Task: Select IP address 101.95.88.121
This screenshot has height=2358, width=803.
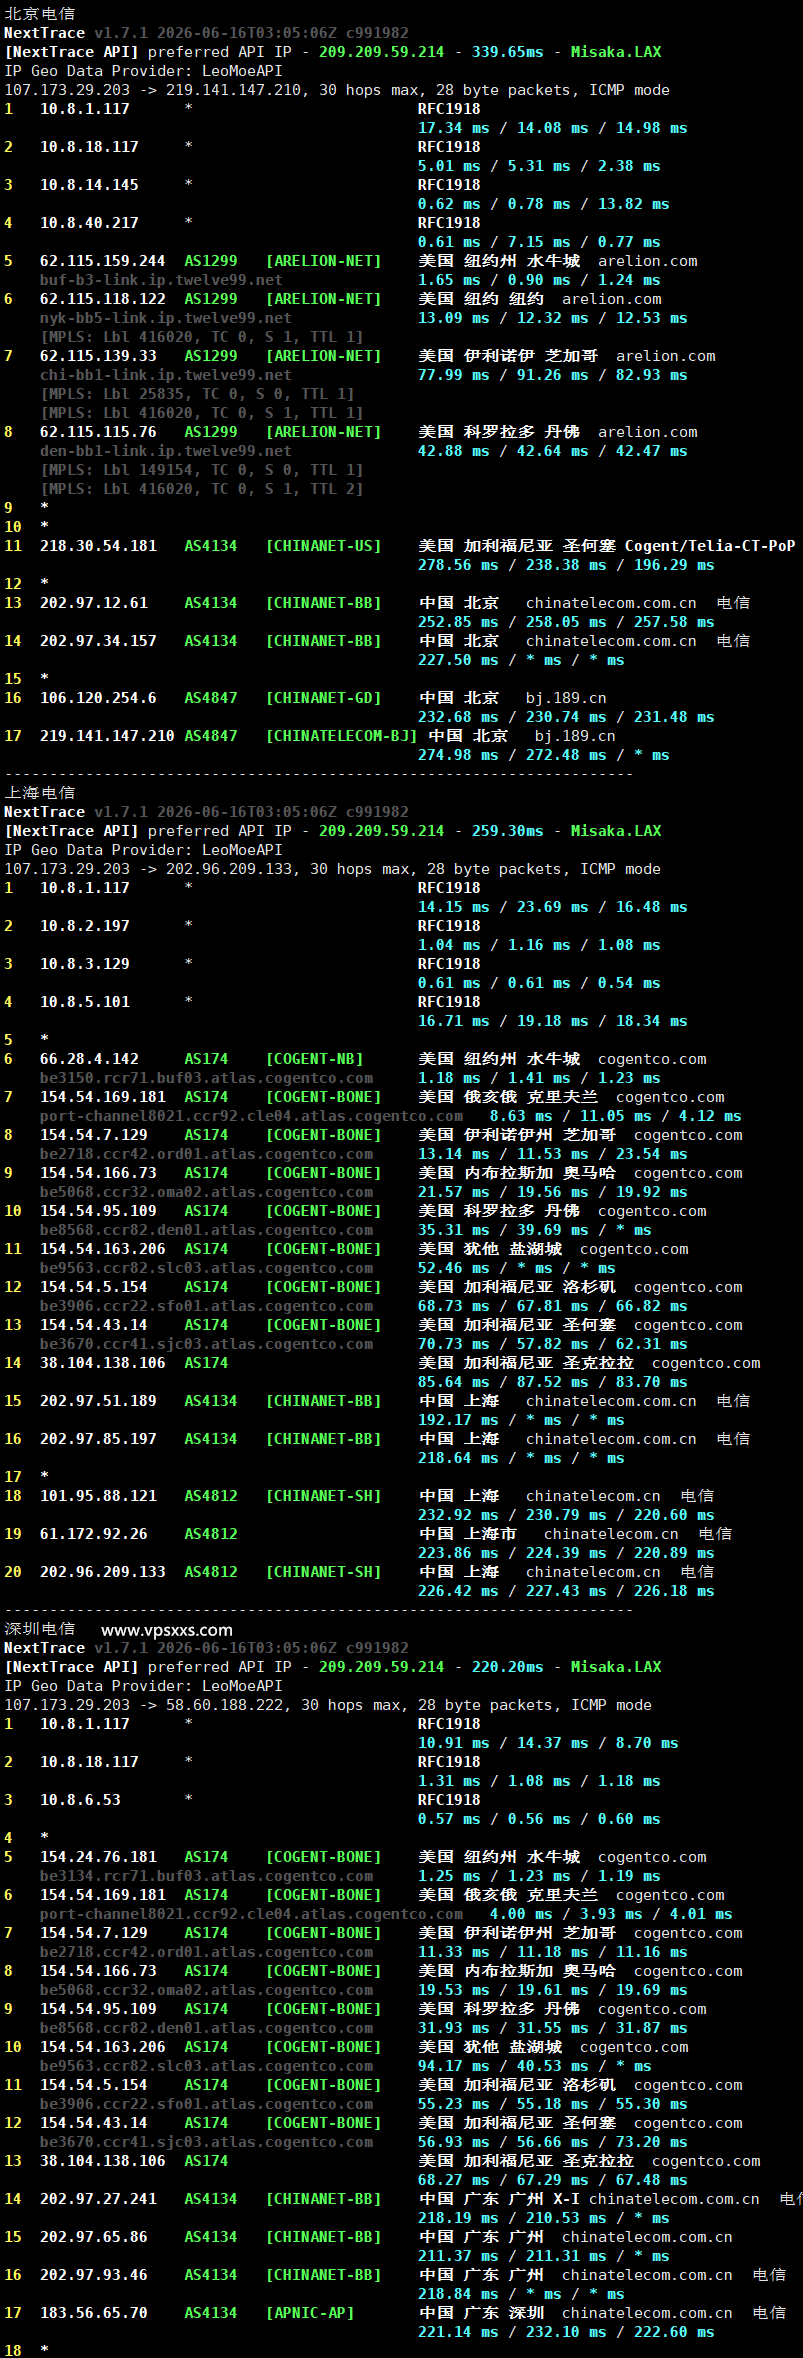Action: [98, 1495]
